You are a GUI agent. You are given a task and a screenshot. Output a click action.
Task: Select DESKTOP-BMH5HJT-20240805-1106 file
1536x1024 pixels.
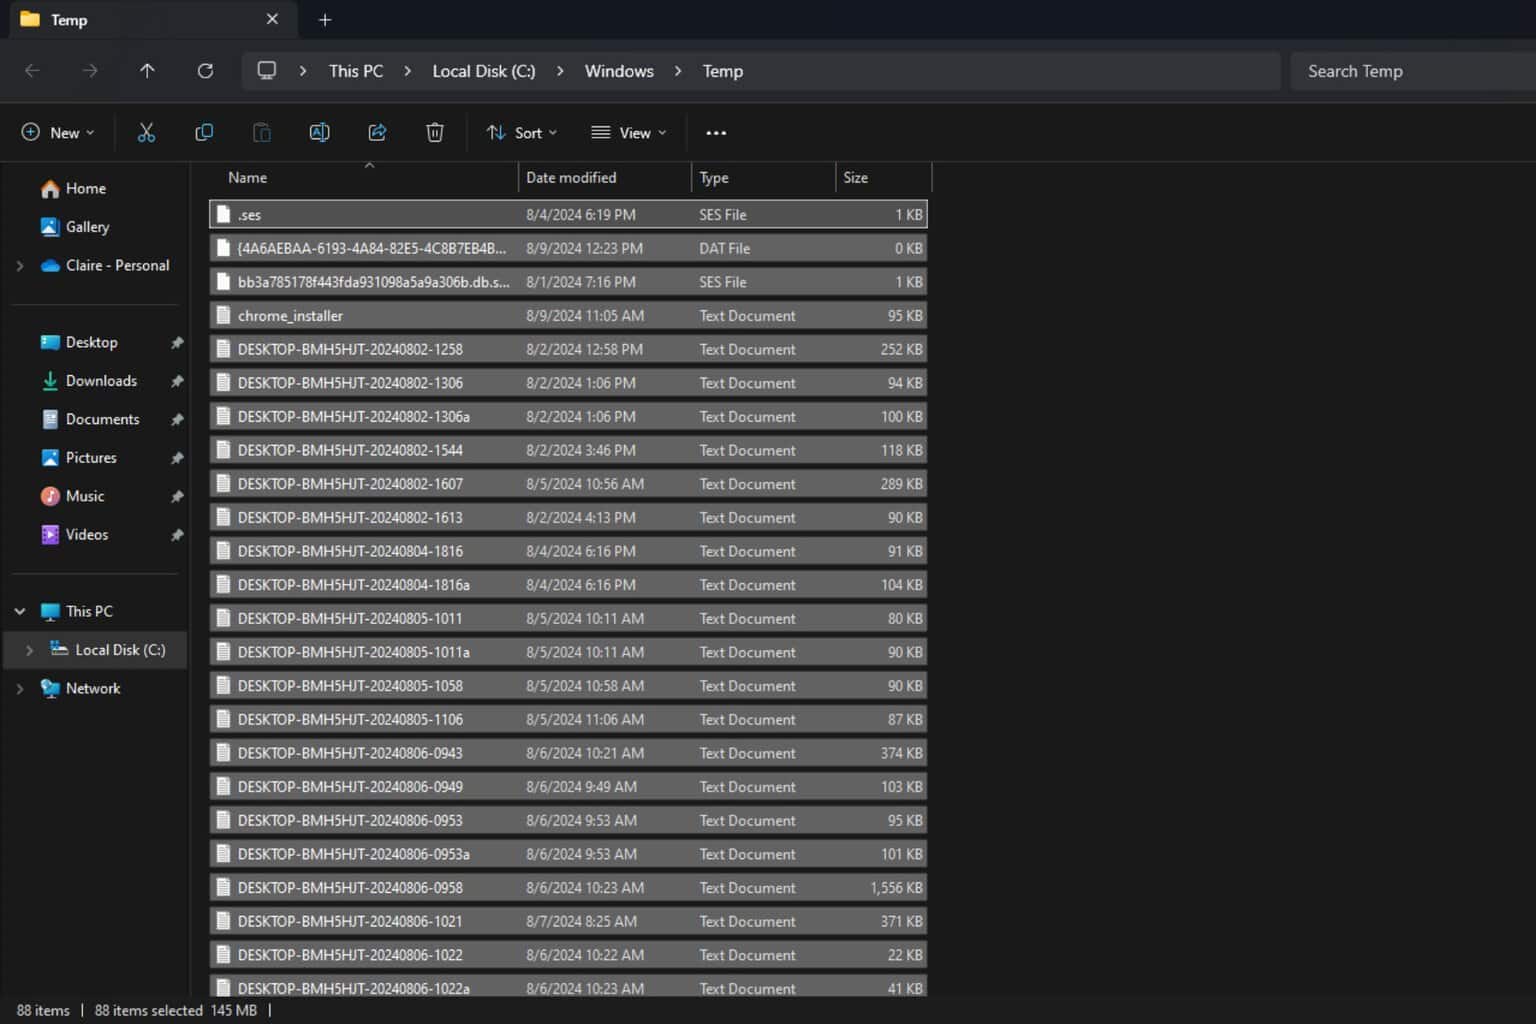click(x=568, y=719)
